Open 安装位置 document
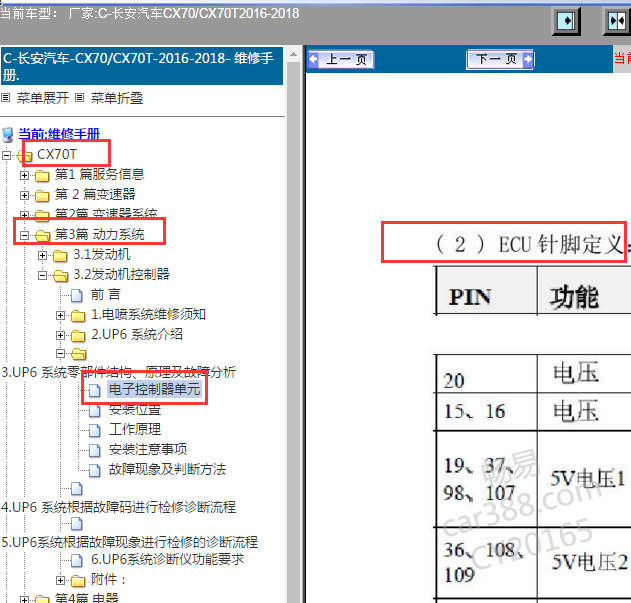 pos(135,409)
